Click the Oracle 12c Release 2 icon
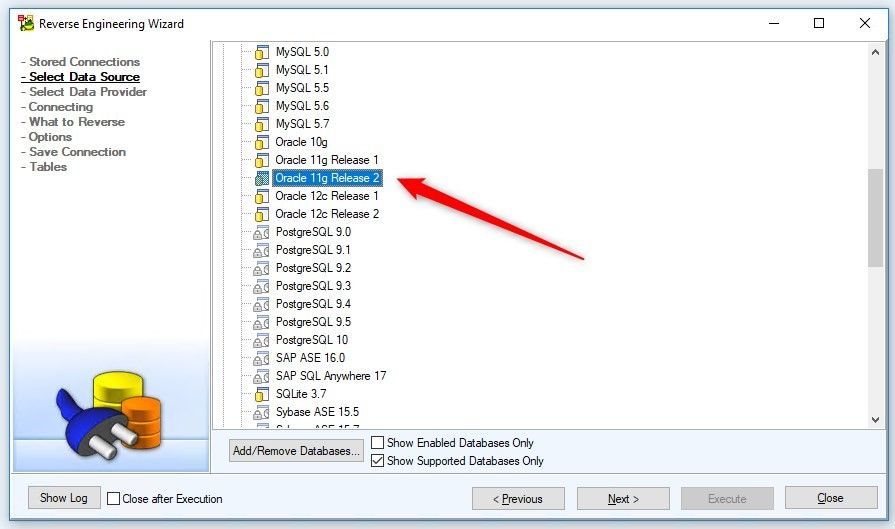 point(261,215)
